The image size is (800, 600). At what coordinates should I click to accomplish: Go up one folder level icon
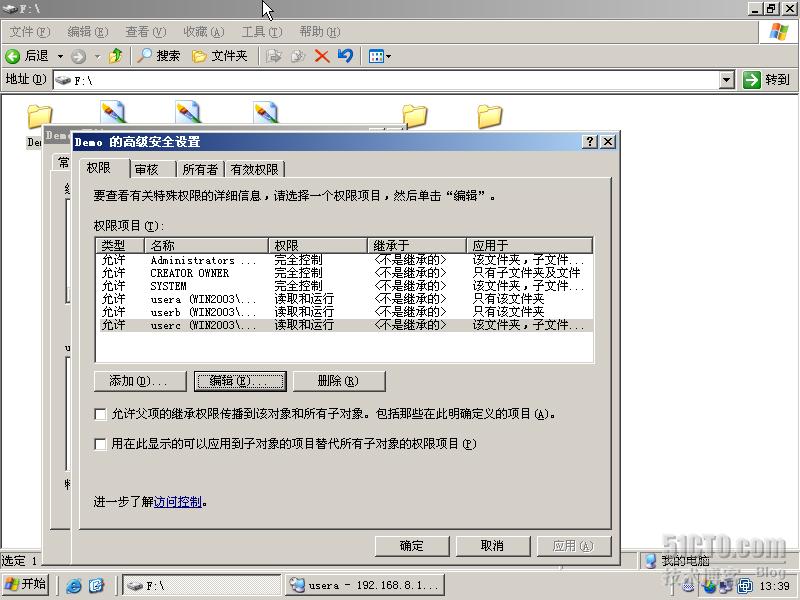[116, 56]
